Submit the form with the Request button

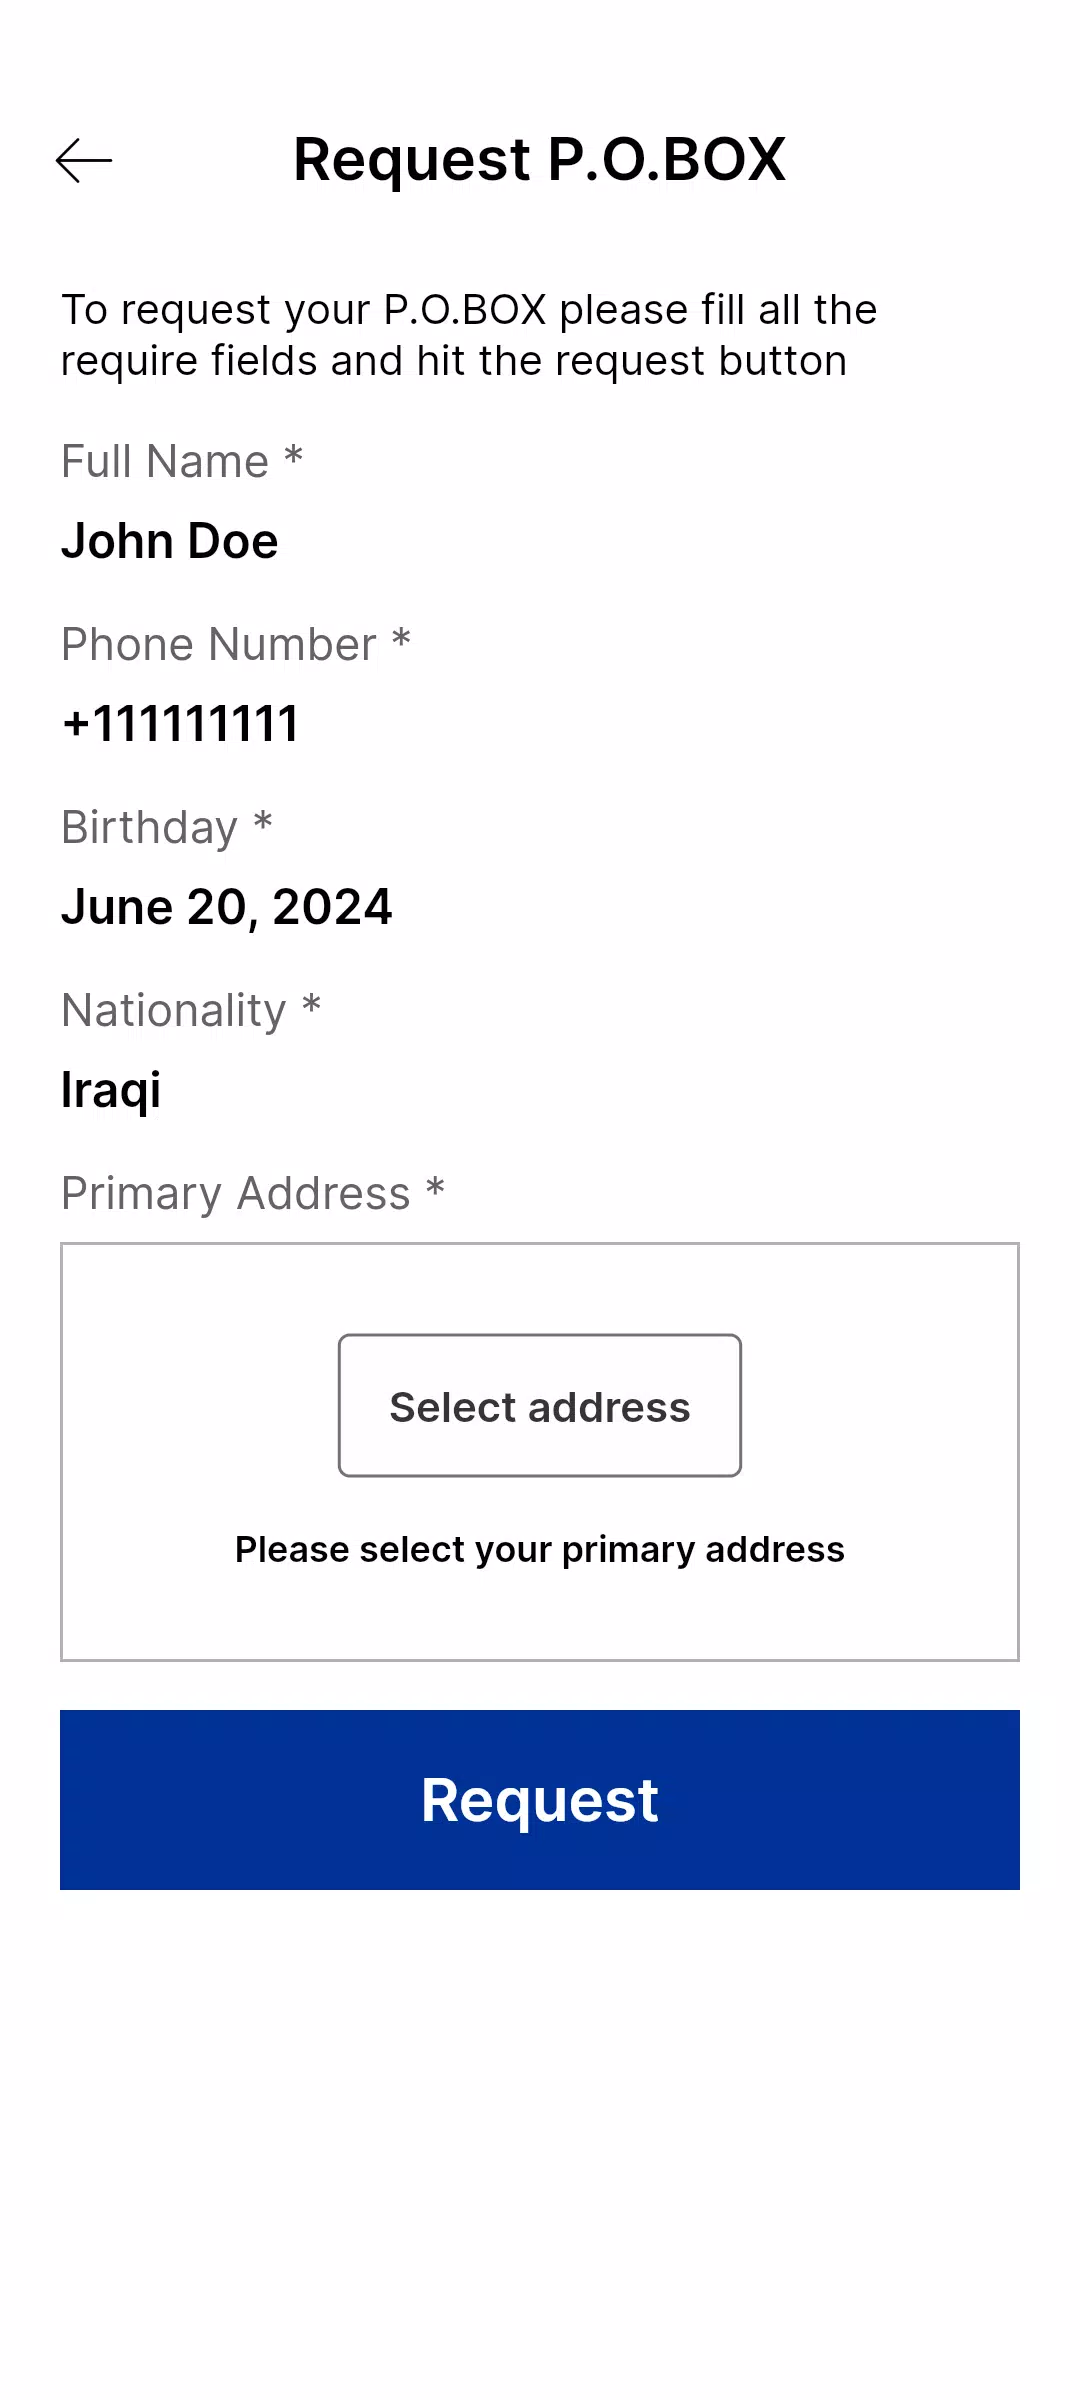[x=540, y=1800]
